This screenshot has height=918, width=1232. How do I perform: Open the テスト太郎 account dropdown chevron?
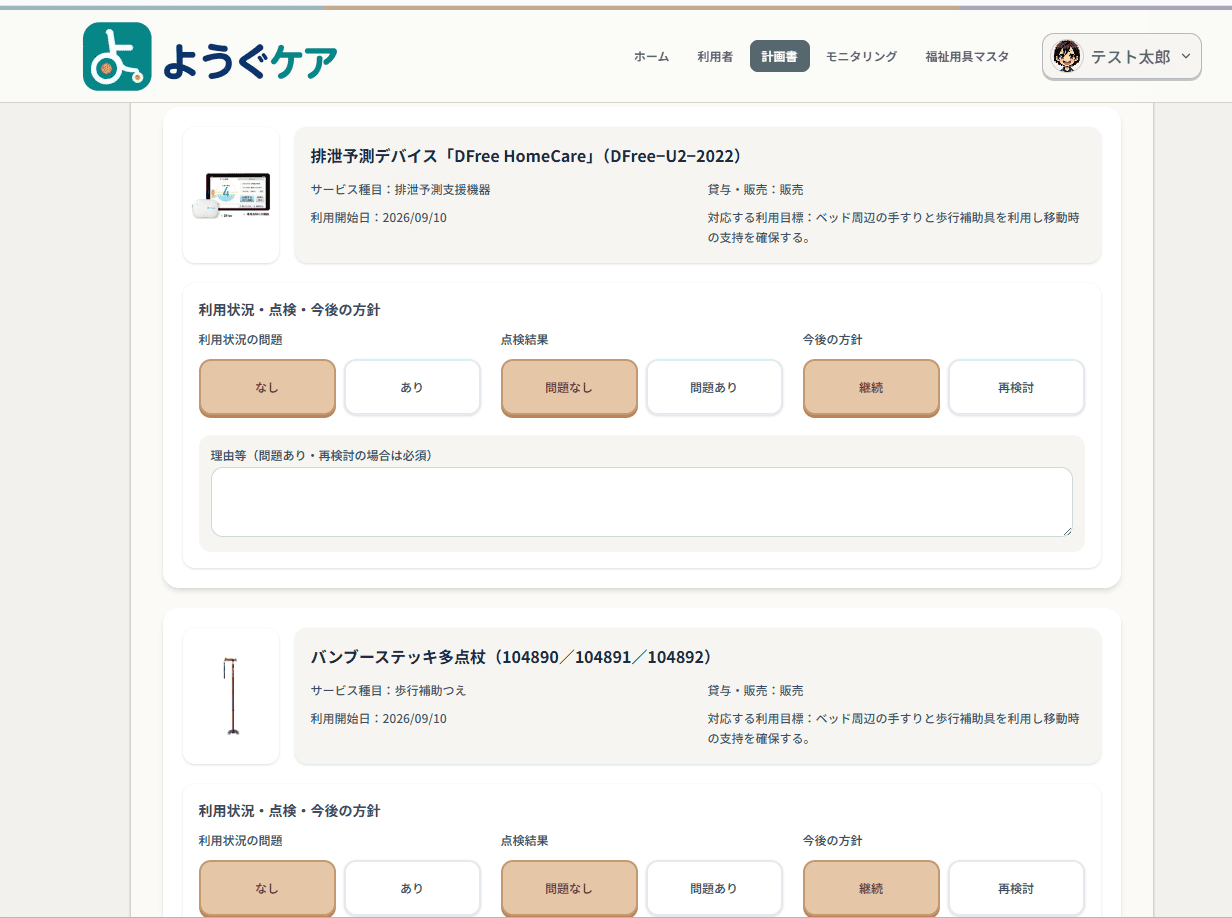1186,56
